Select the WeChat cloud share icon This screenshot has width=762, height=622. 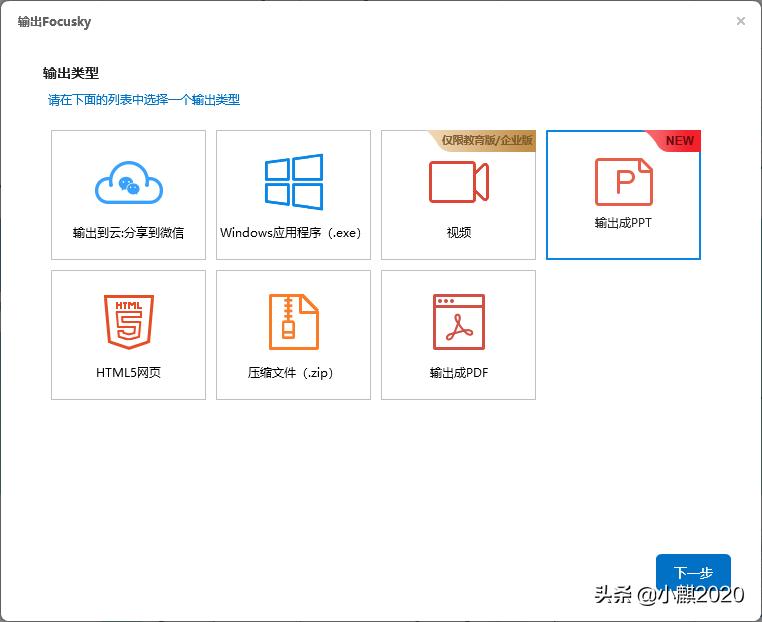point(129,183)
